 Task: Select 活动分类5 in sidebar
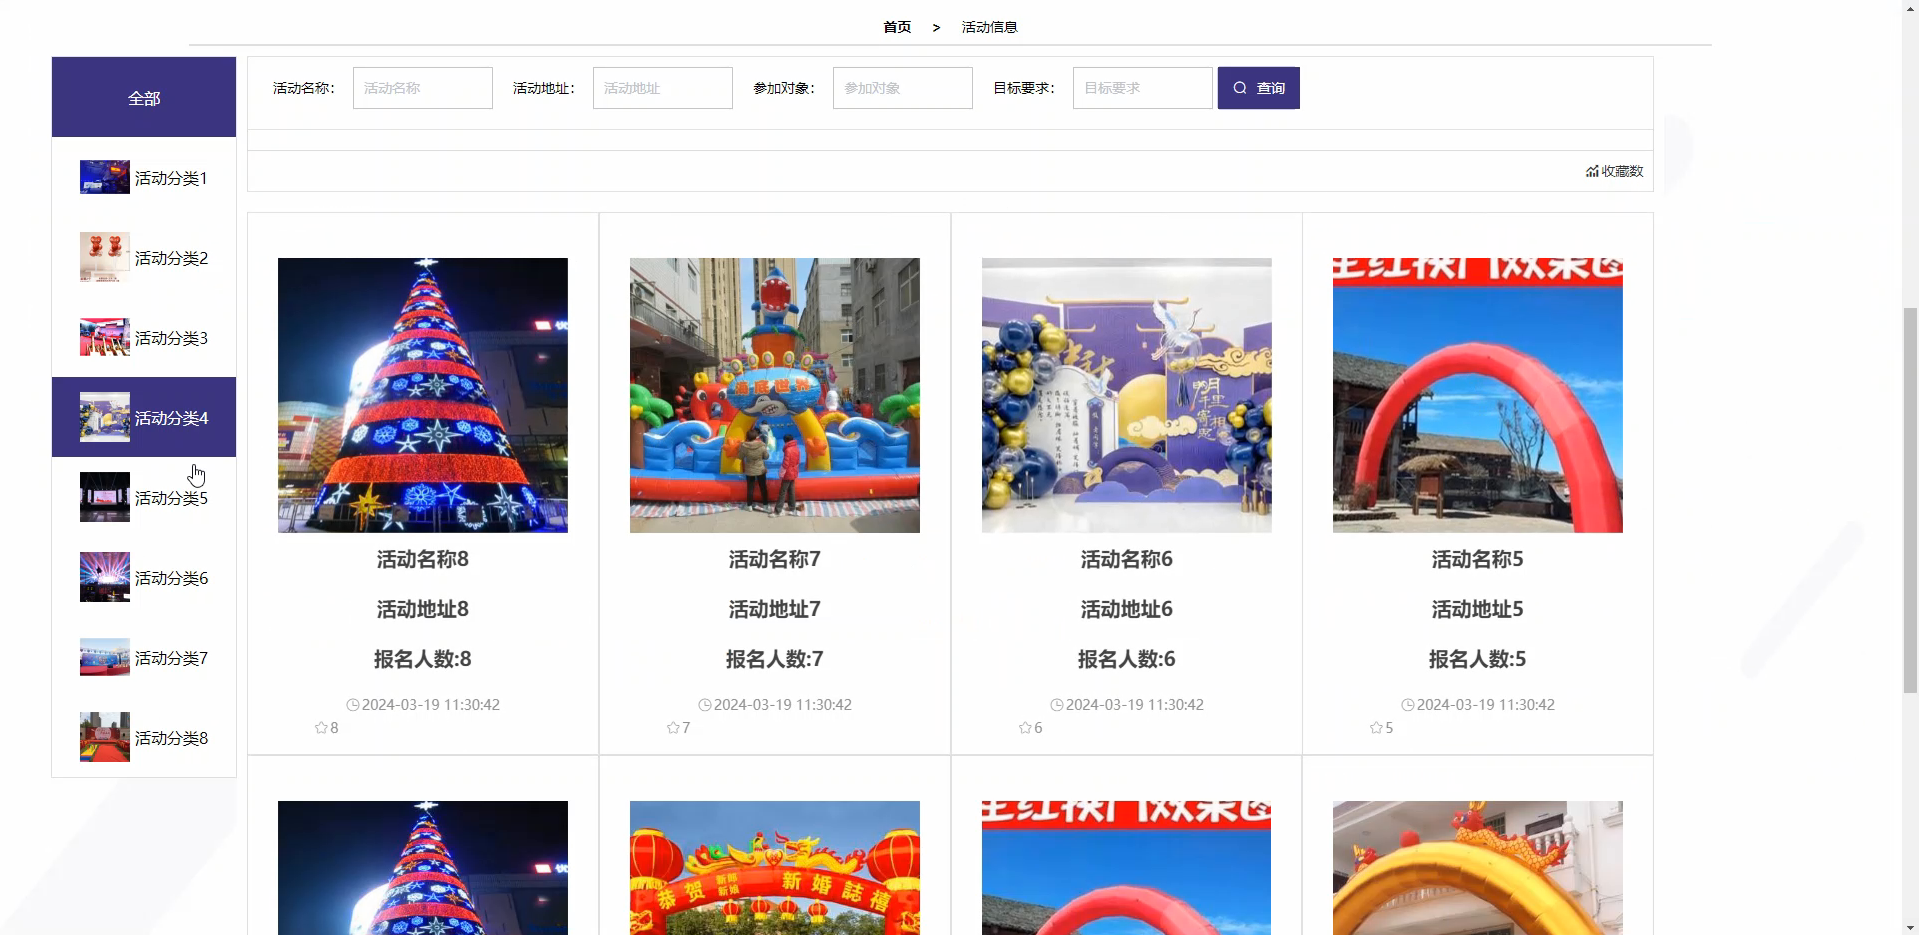pos(144,497)
